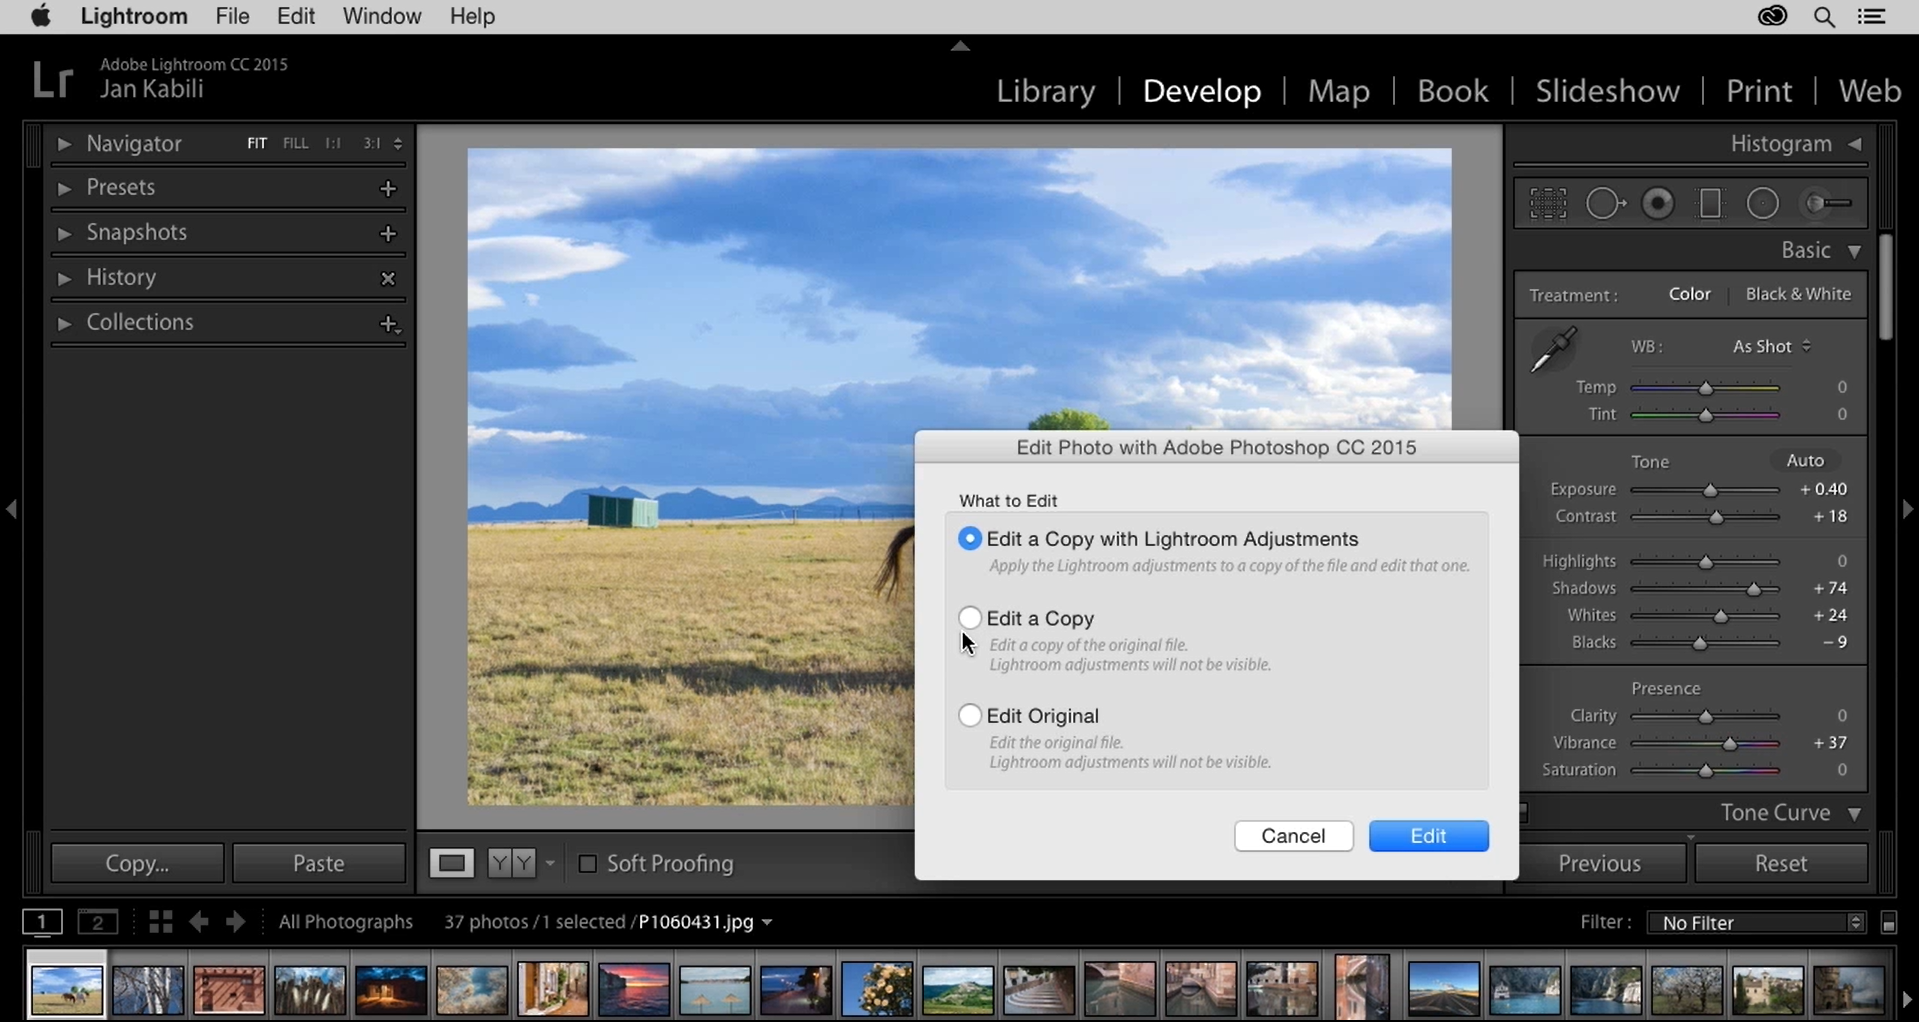Switch to Loupe view icon in toolbar
The height and width of the screenshot is (1022, 1919).
click(x=451, y=863)
